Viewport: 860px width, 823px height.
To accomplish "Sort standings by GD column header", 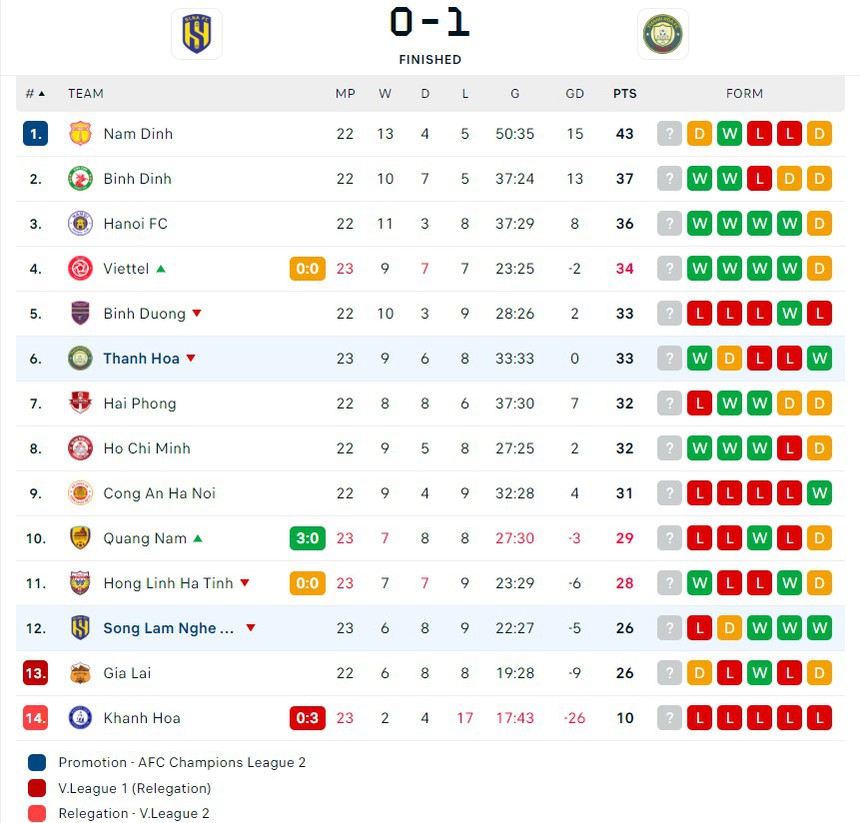I will click(x=575, y=94).
